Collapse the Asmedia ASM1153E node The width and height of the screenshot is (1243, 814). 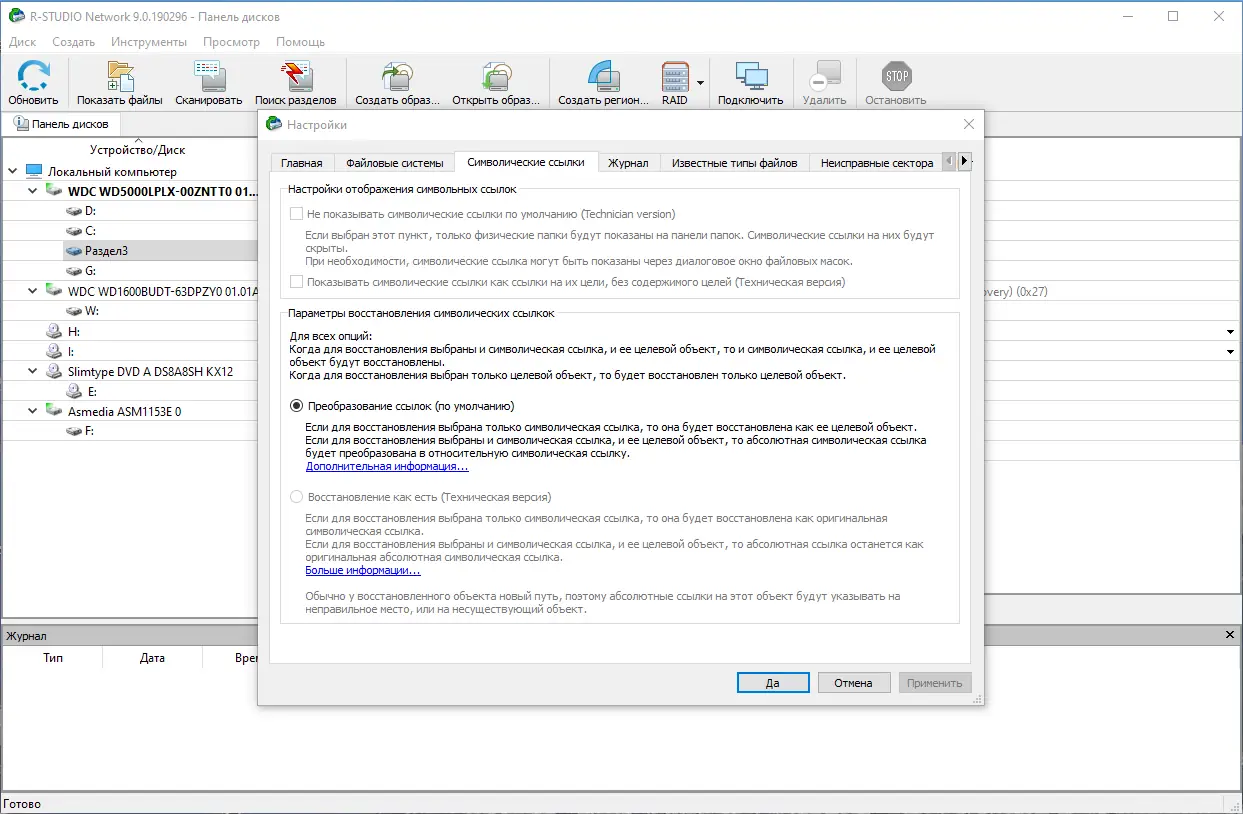click(32, 411)
